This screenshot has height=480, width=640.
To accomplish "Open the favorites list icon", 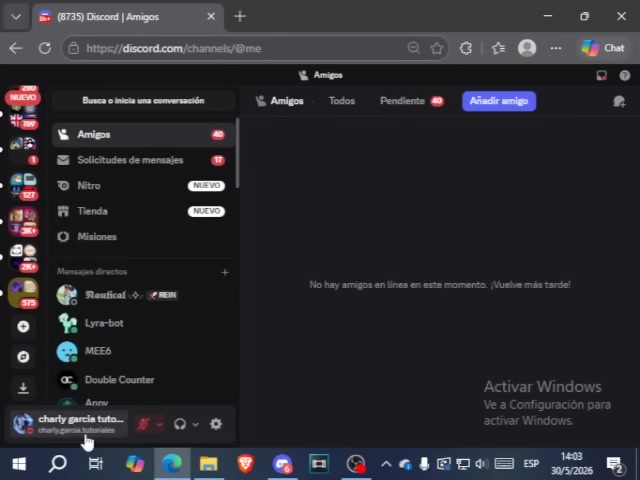I will (x=498, y=49).
